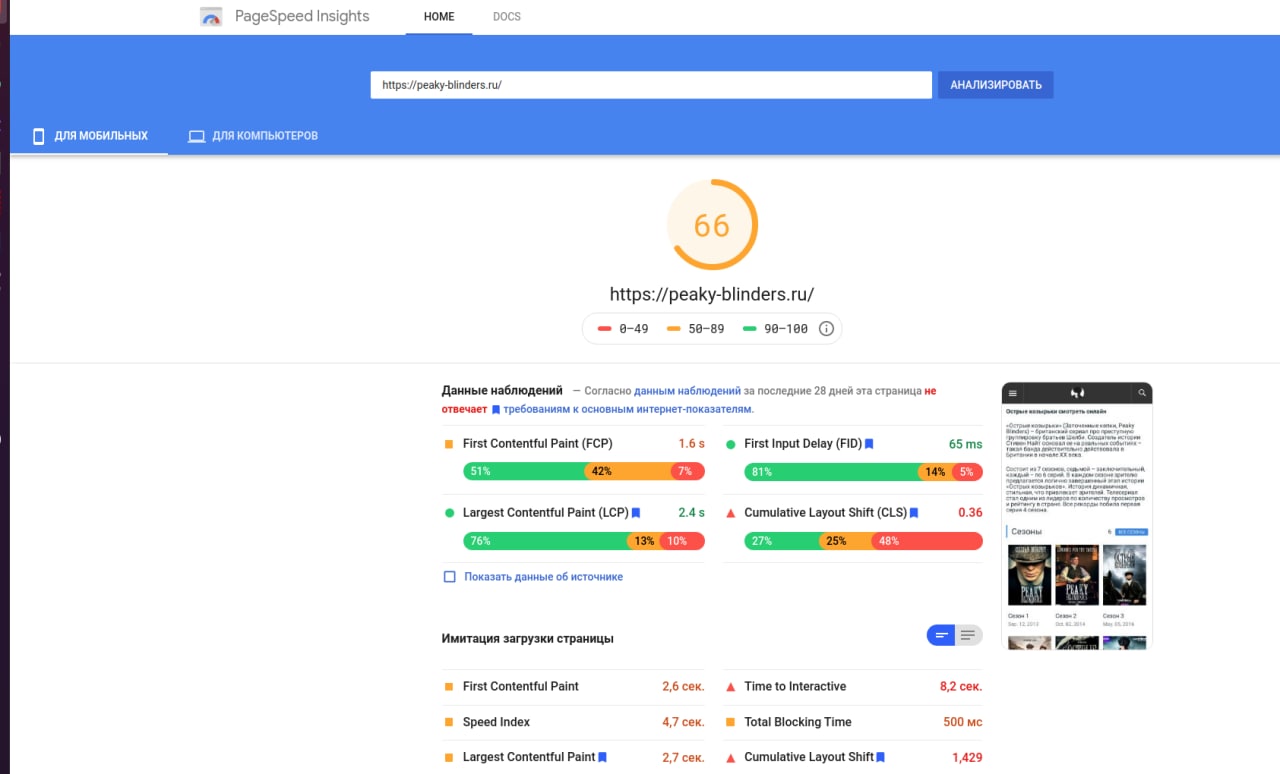Click bookmark icon next to lab Largest Contentful Paint

pos(603,757)
